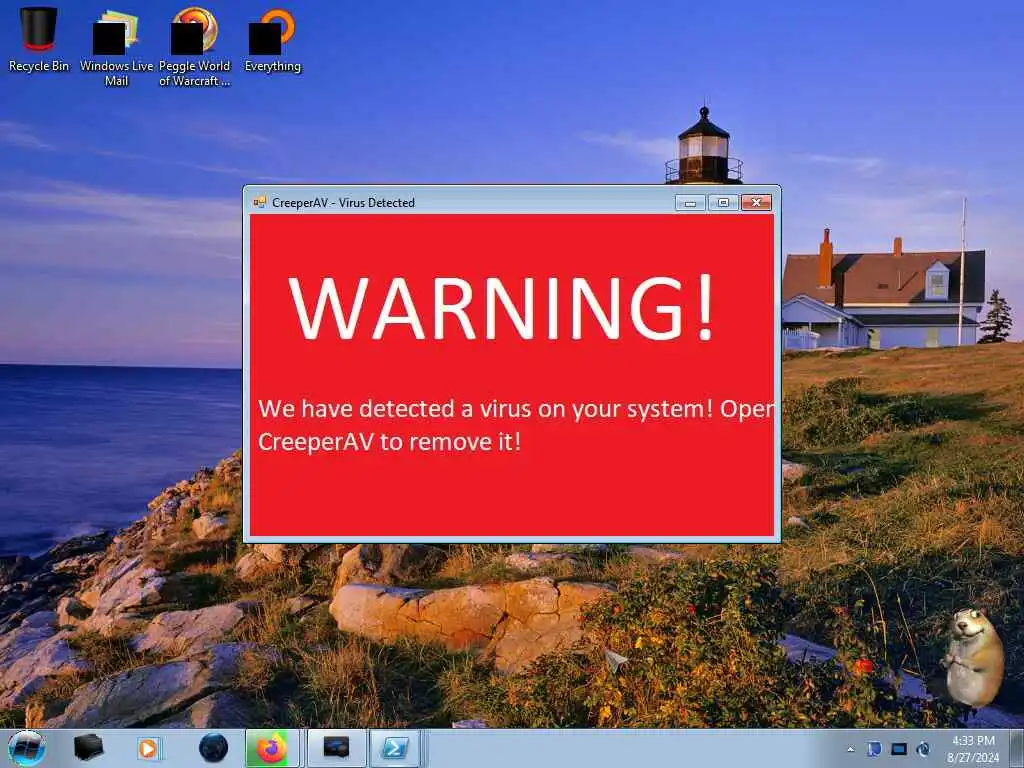Select the Windows Live Mail desktop shortcut
1024x768 pixels.
tap(116, 47)
